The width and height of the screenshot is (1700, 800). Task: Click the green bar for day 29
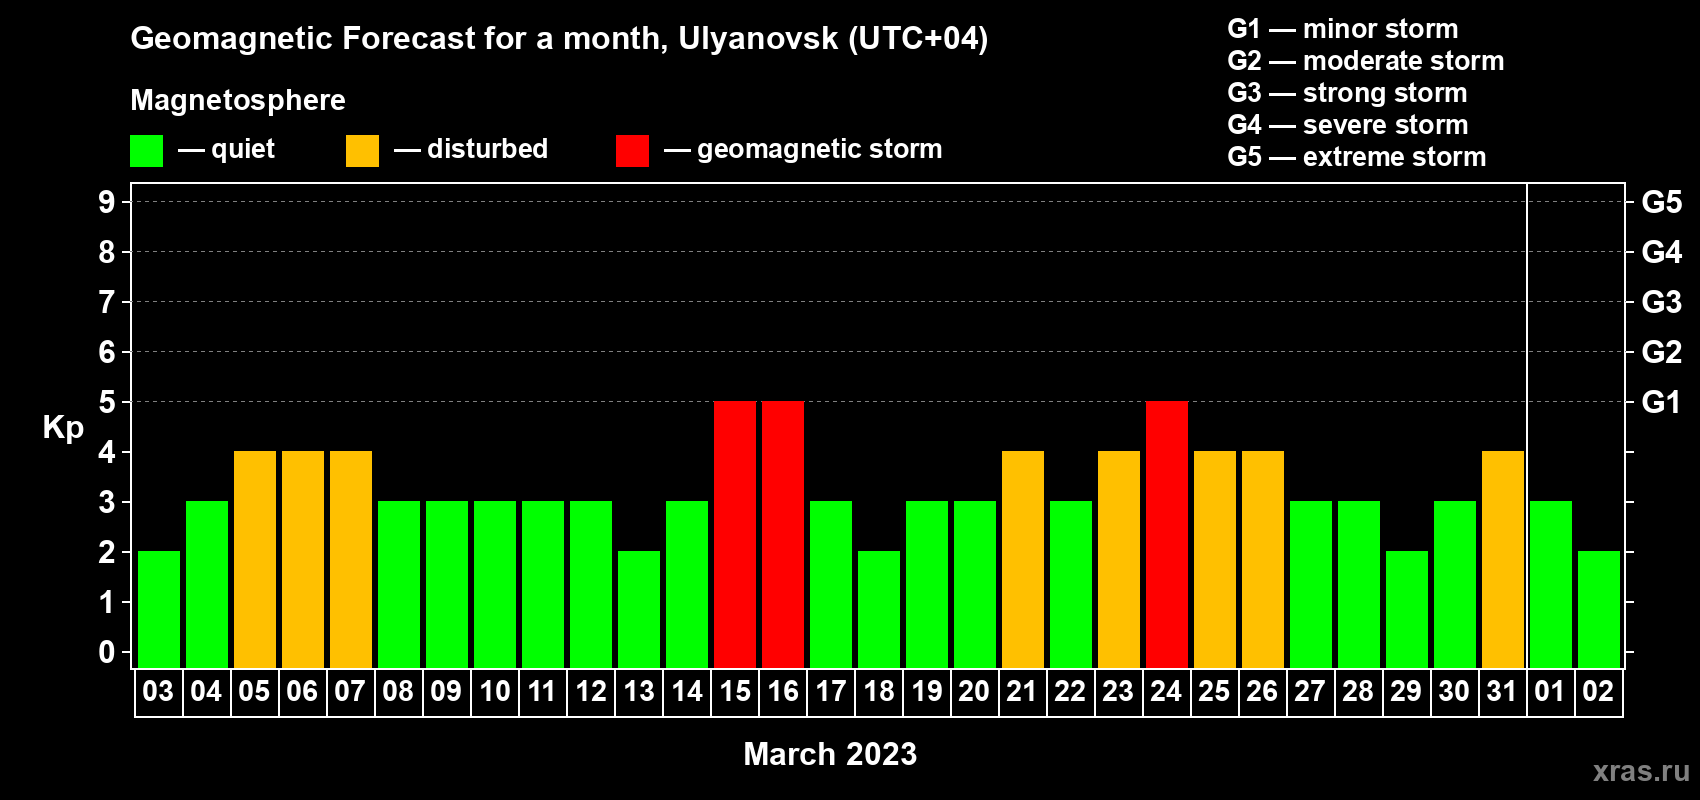click(1407, 609)
